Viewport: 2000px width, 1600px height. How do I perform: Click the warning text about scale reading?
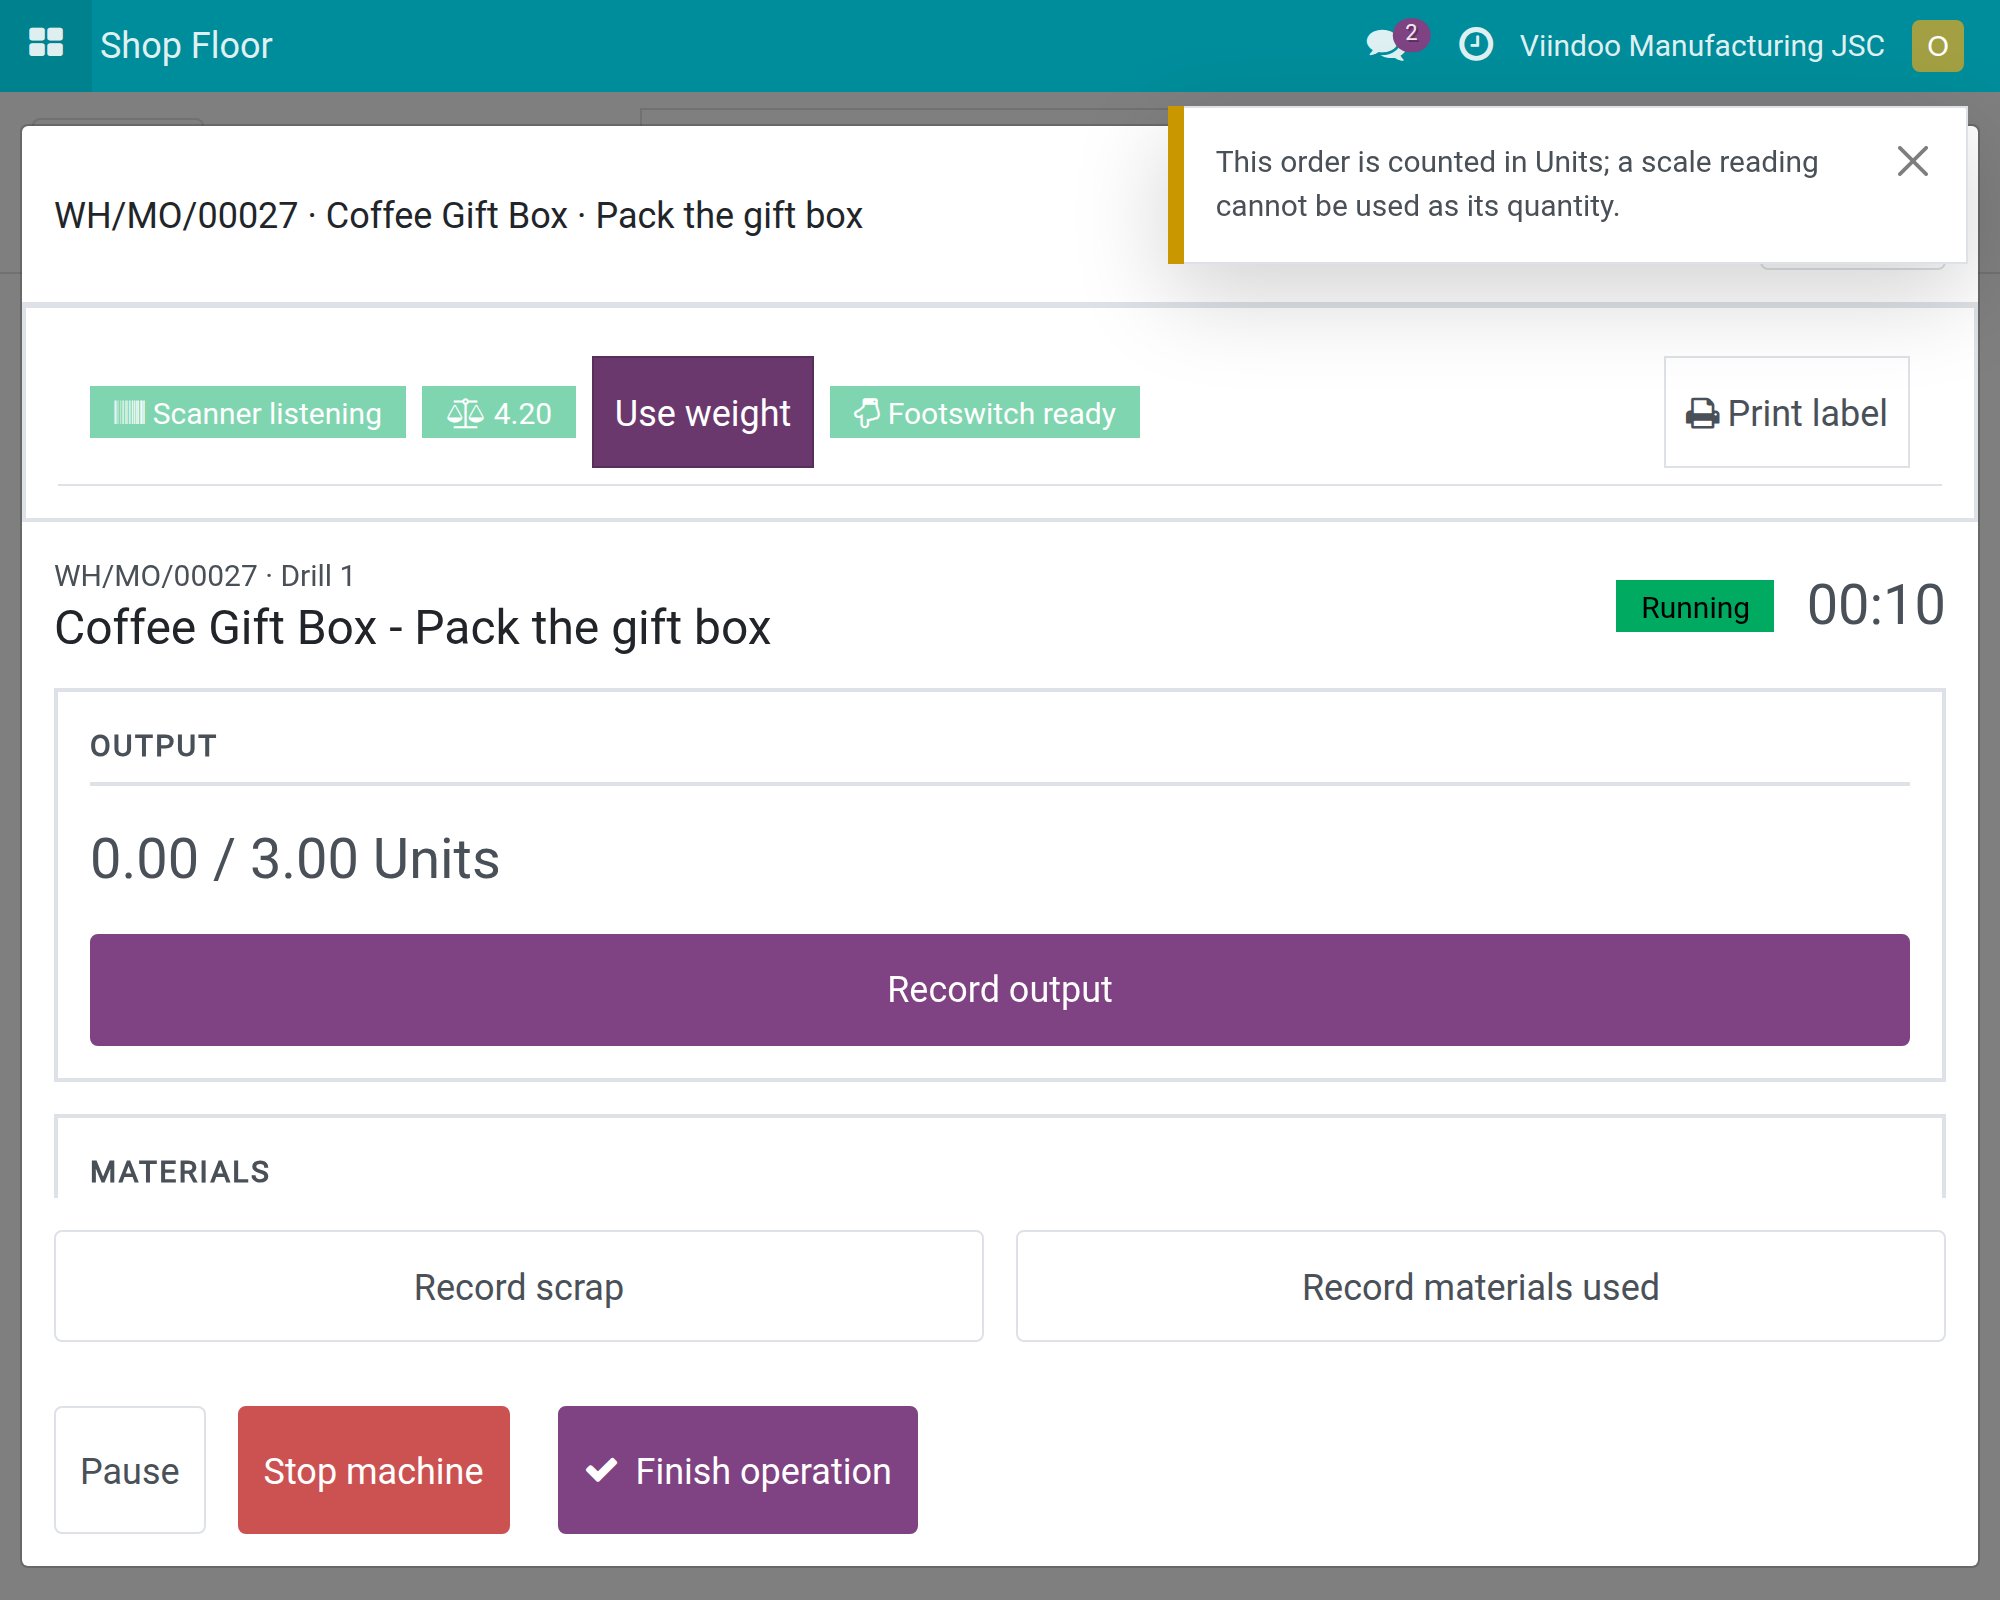(1517, 184)
